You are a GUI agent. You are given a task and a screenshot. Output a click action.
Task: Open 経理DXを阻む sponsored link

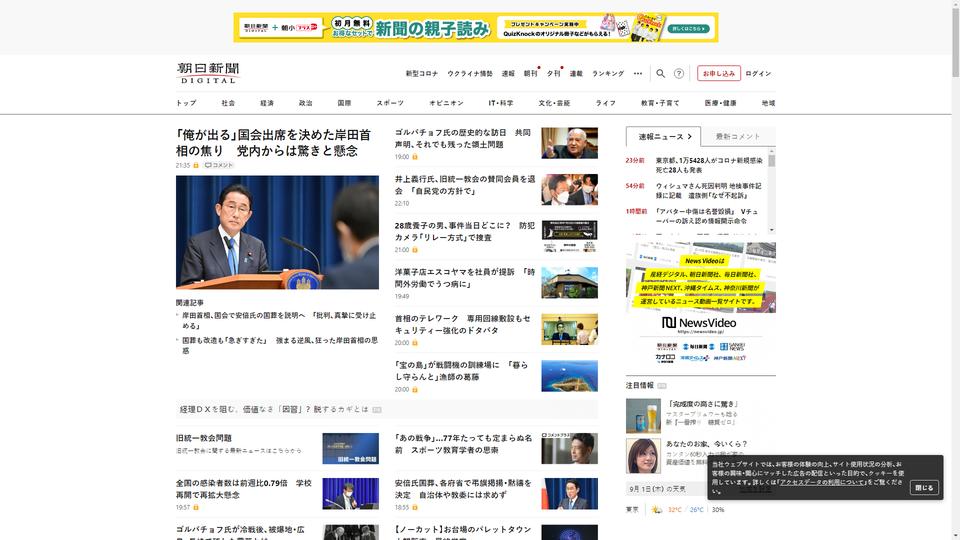point(274,410)
